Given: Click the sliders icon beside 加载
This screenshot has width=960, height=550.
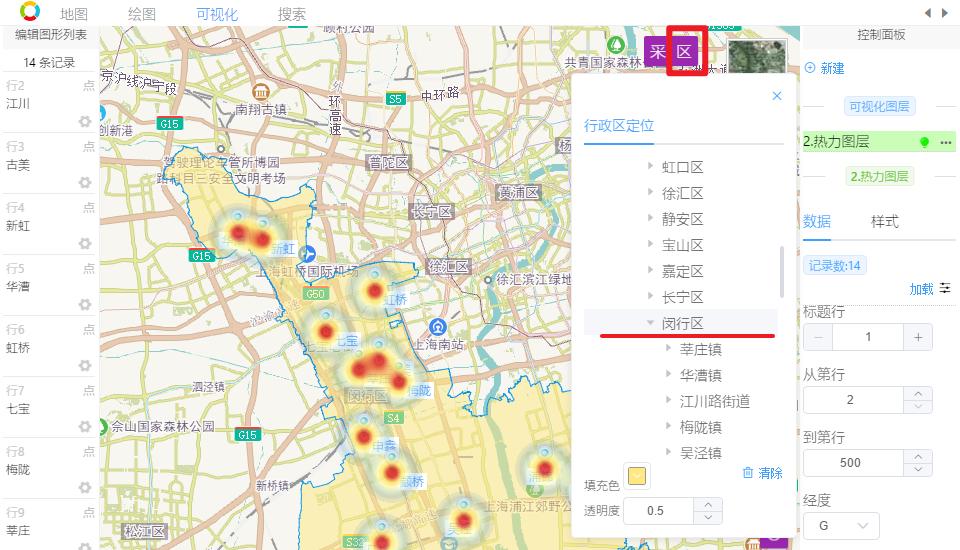Looking at the screenshot, I should click(x=945, y=288).
